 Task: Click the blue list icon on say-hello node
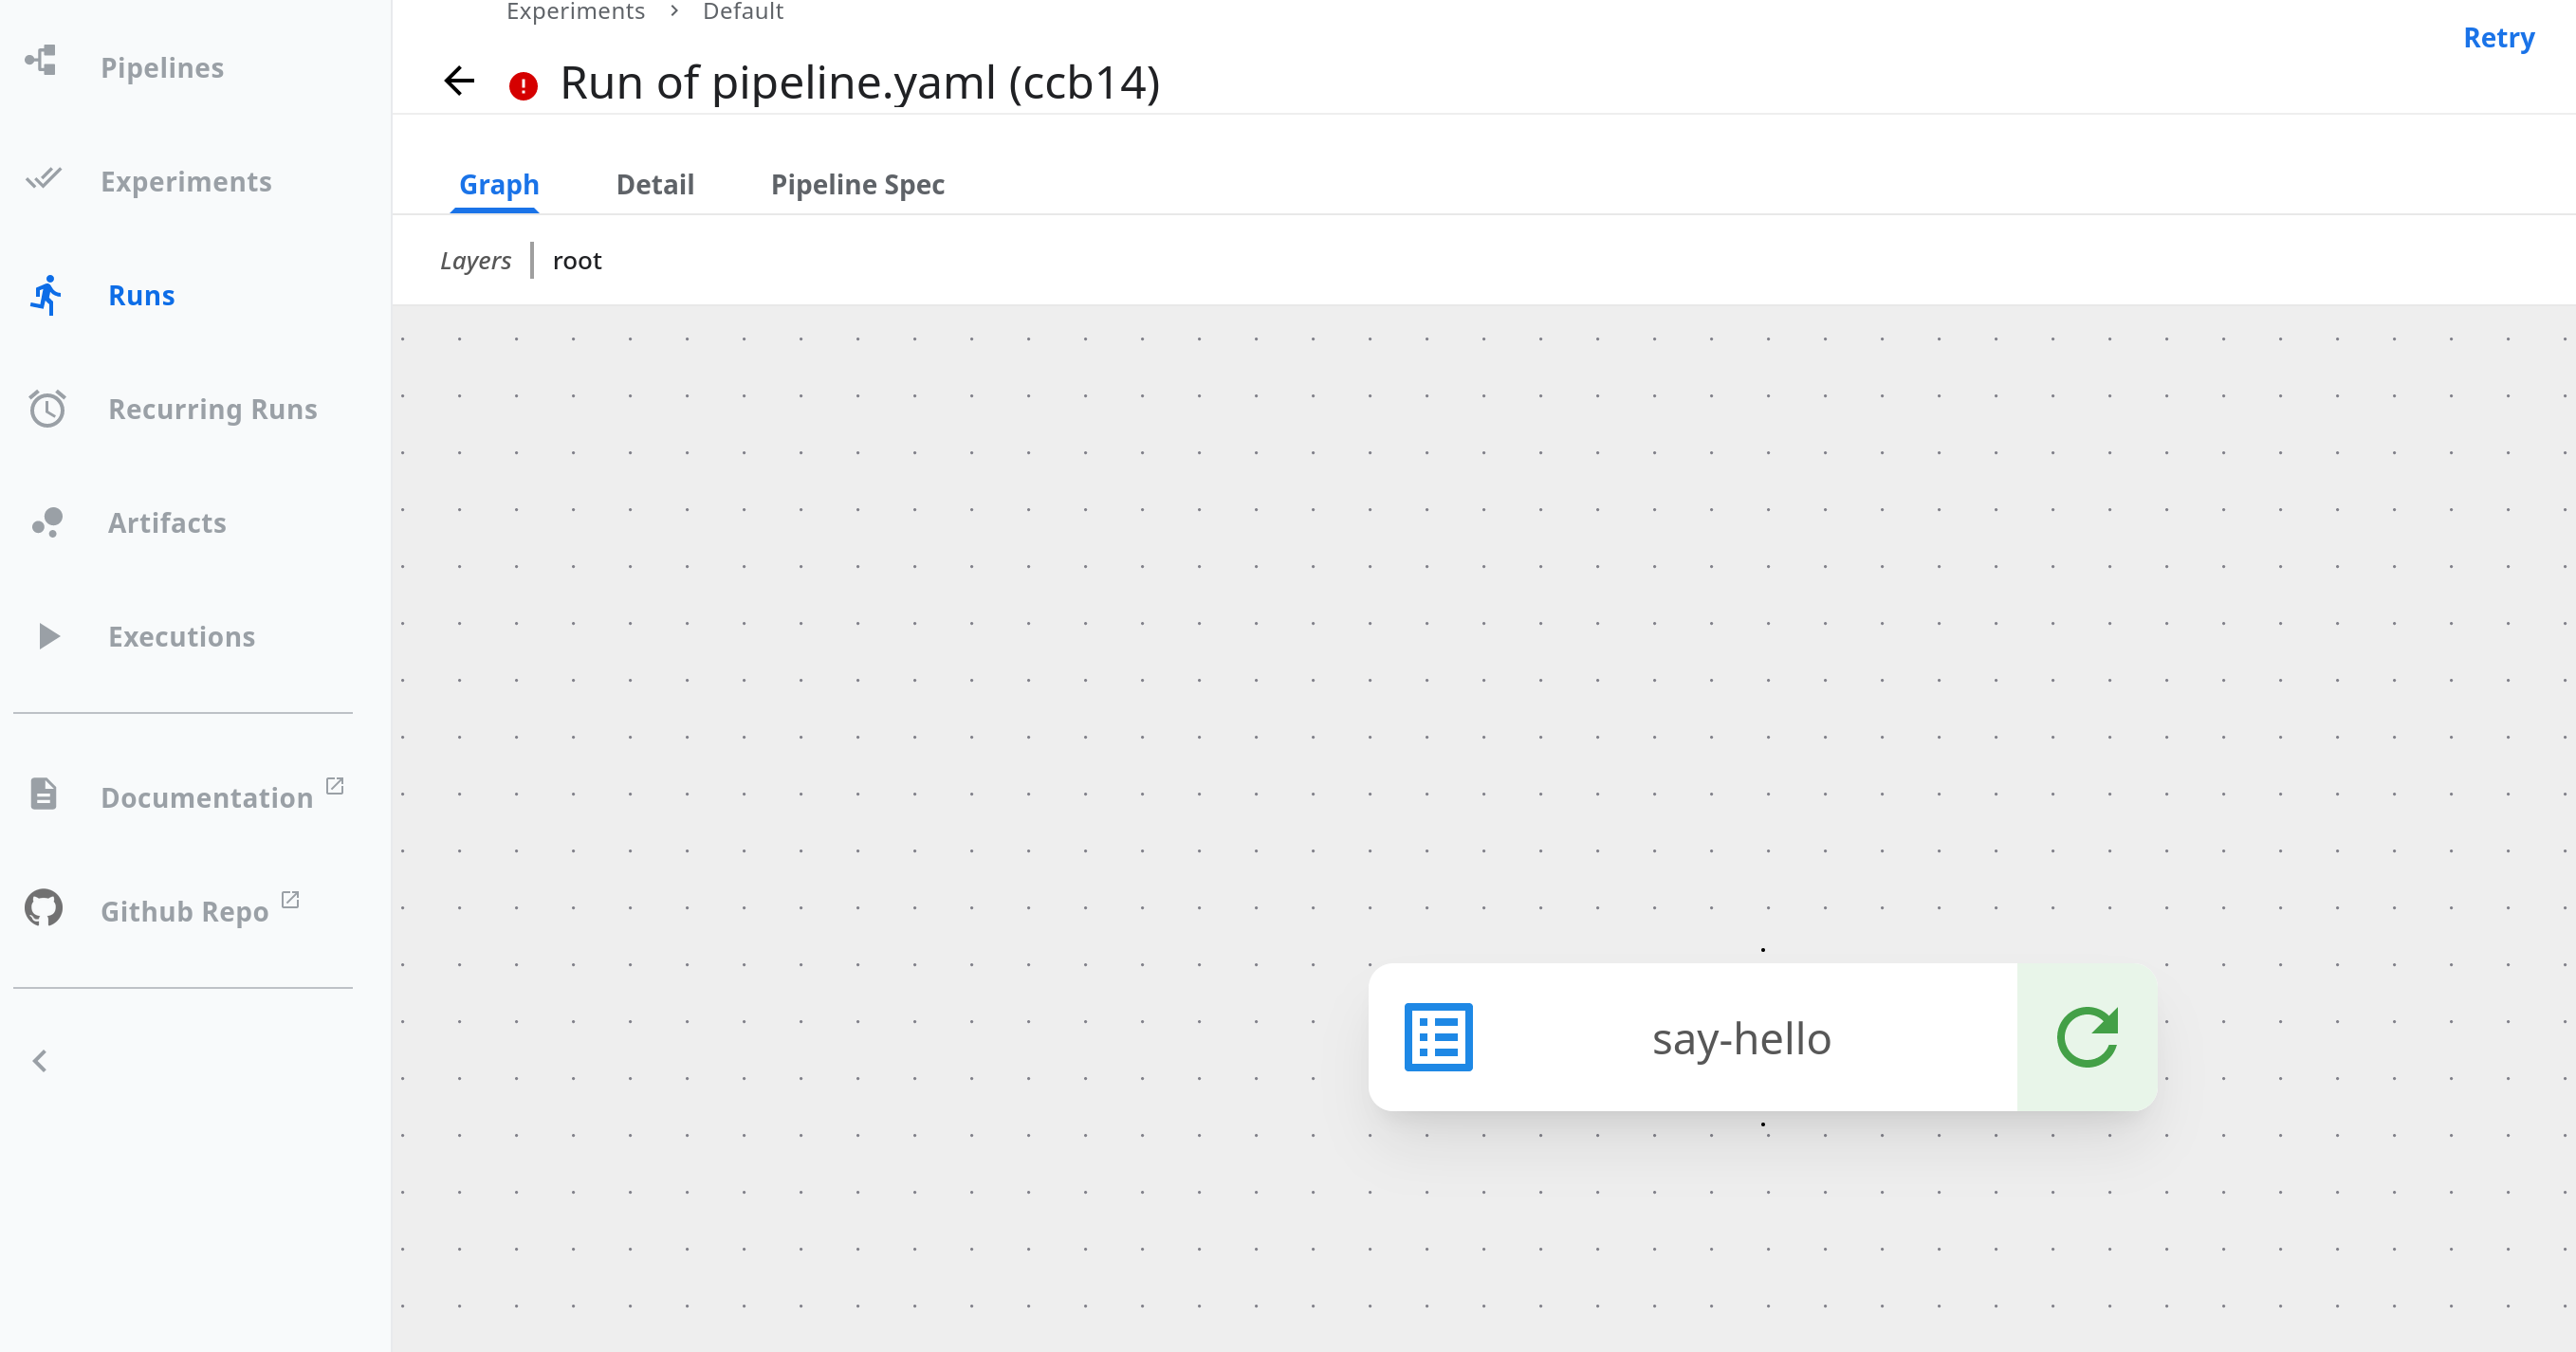click(x=1438, y=1037)
